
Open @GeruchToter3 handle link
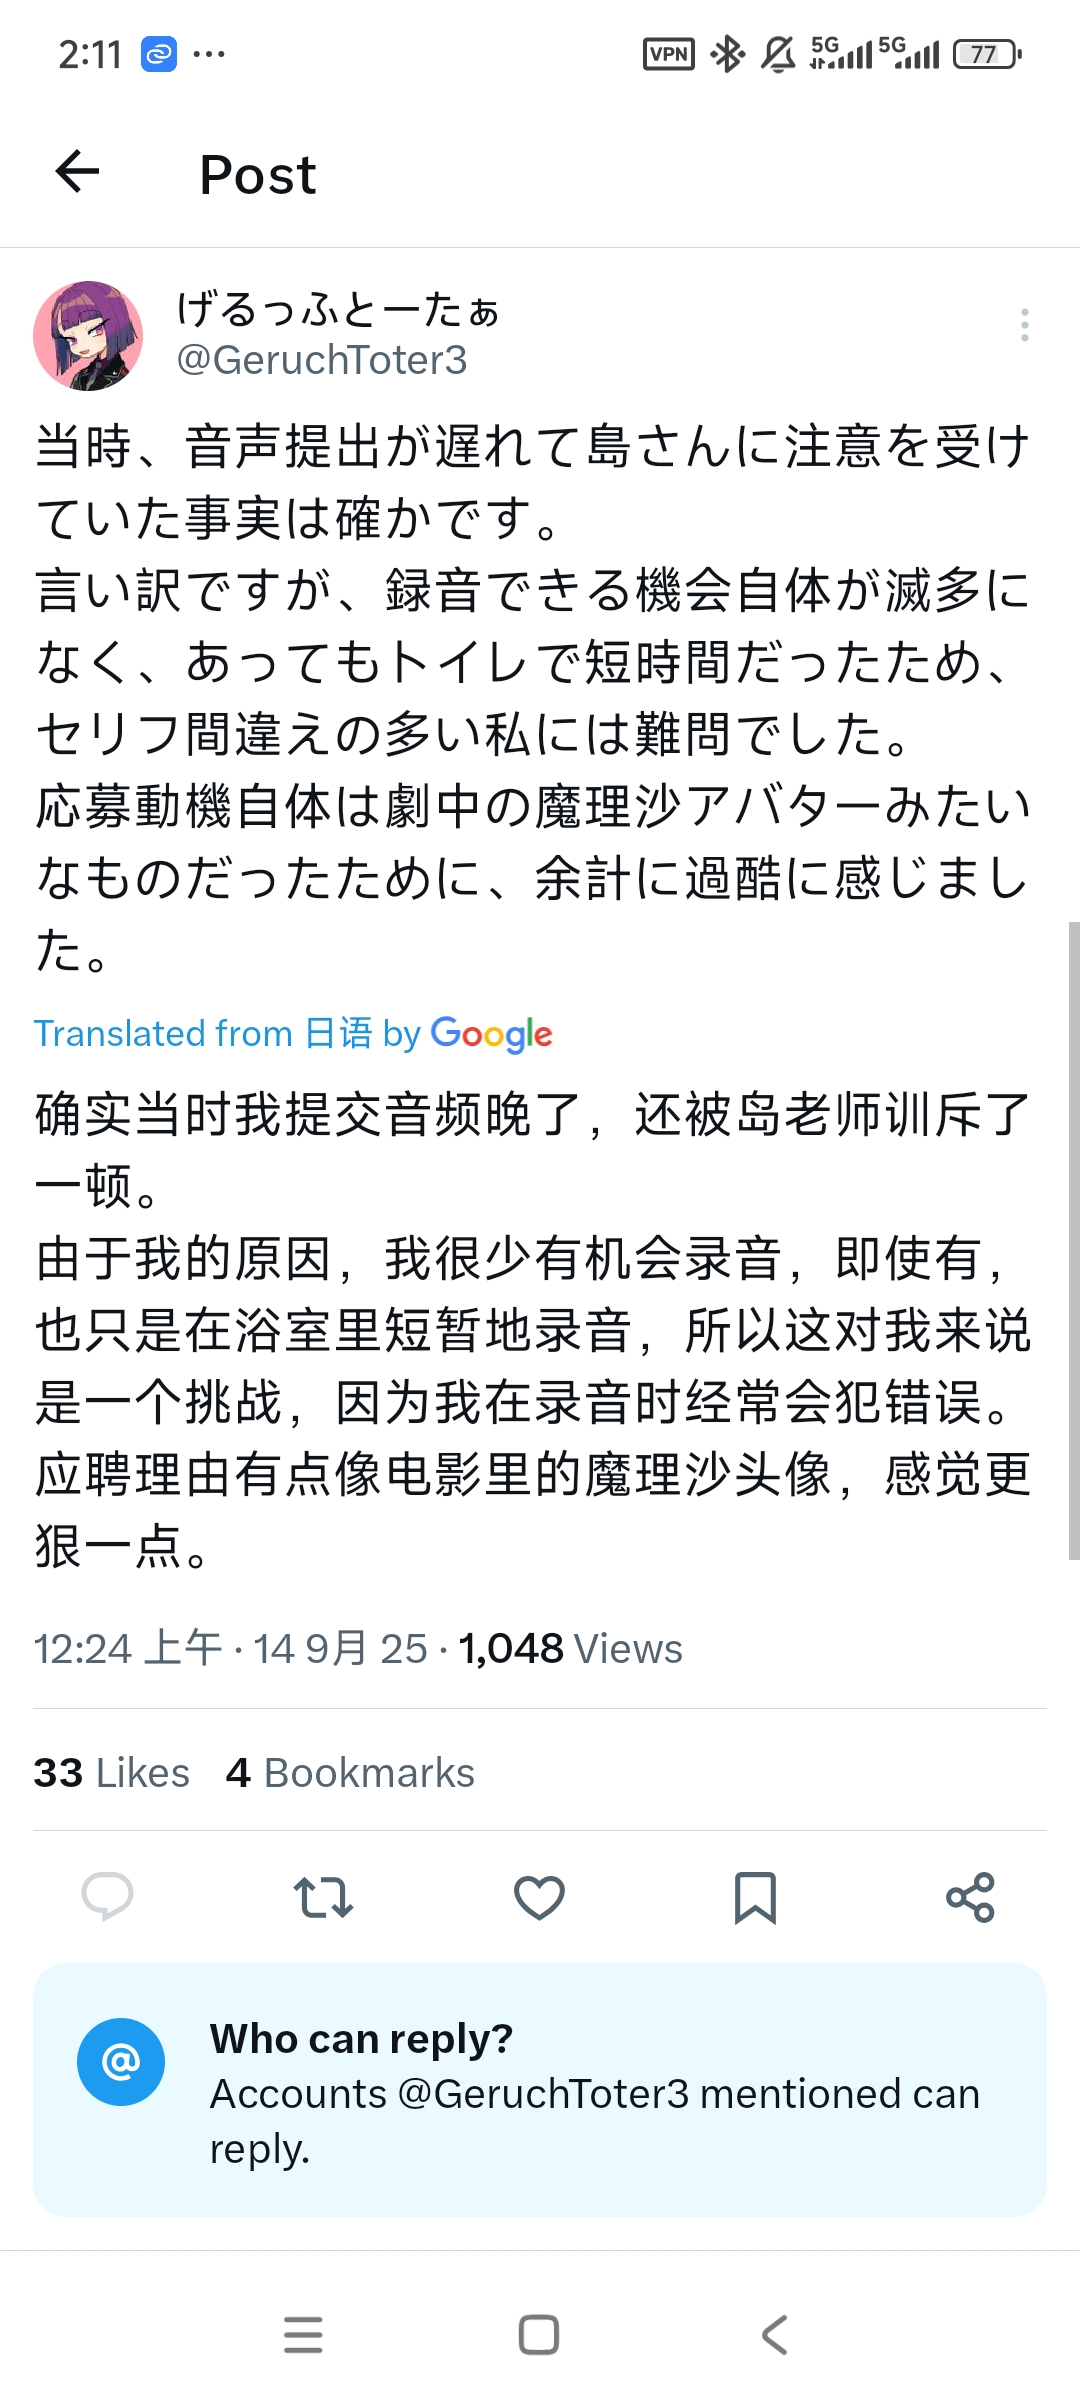click(321, 360)
